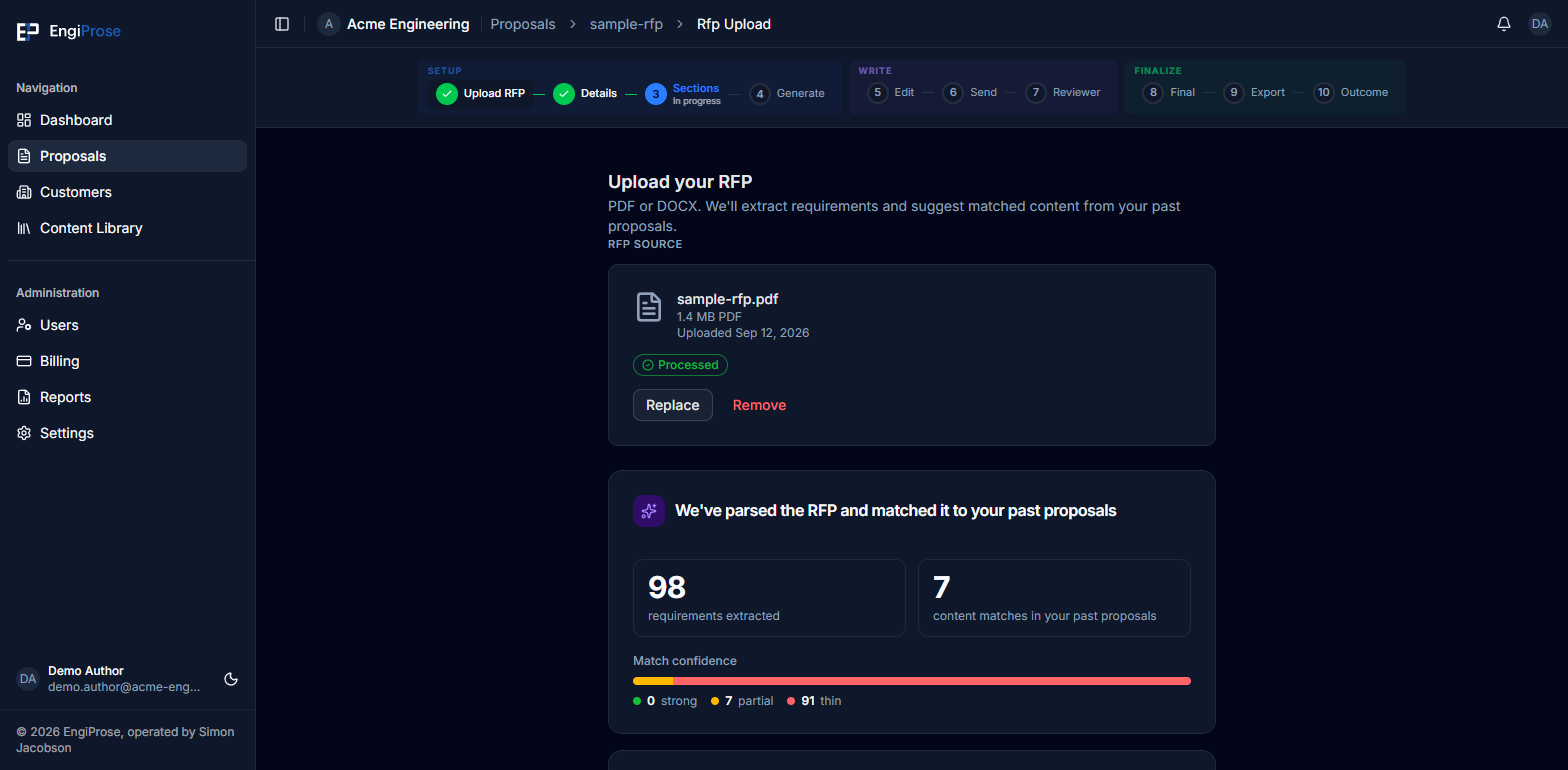
Task: Click the '0 strong' legend entry
Action: [x=665, y=701]
